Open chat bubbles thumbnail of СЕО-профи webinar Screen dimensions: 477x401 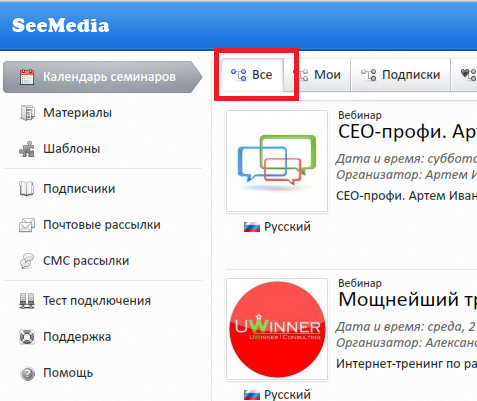pos(277,161)
